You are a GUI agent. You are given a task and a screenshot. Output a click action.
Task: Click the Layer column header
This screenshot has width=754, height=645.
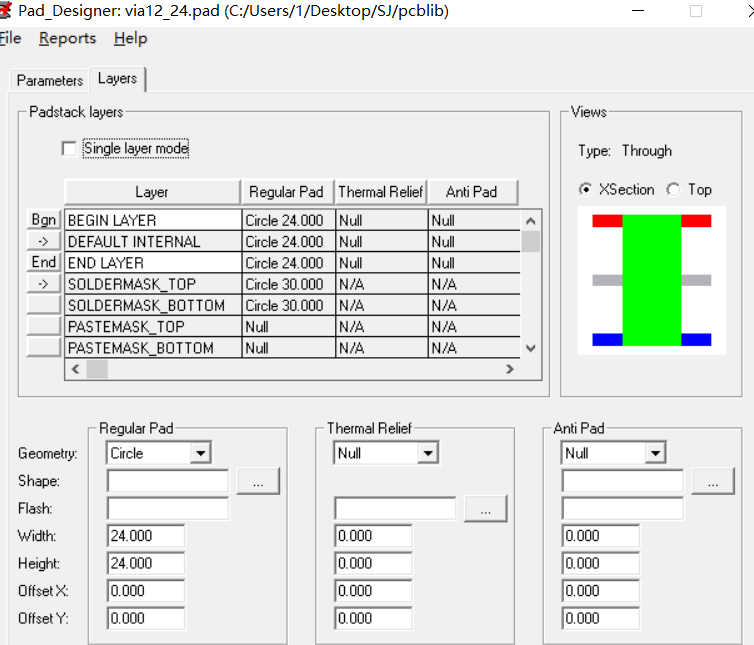[152, 192]
